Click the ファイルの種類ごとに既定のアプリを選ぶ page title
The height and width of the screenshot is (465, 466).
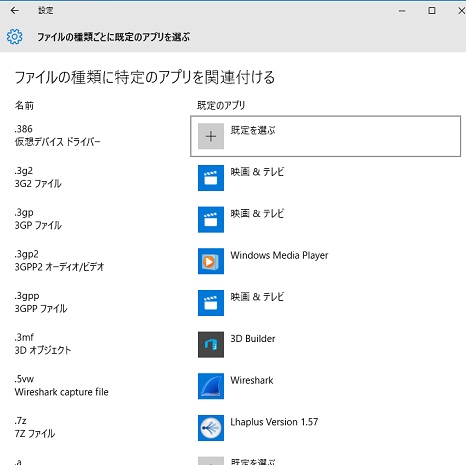[x=113, y=37]
